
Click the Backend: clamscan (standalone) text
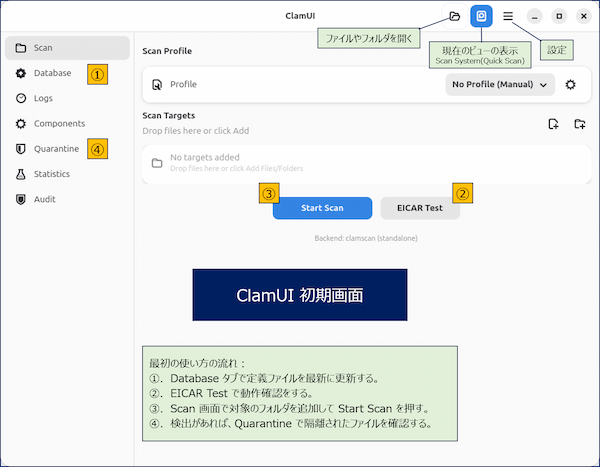tap(366, 238)
